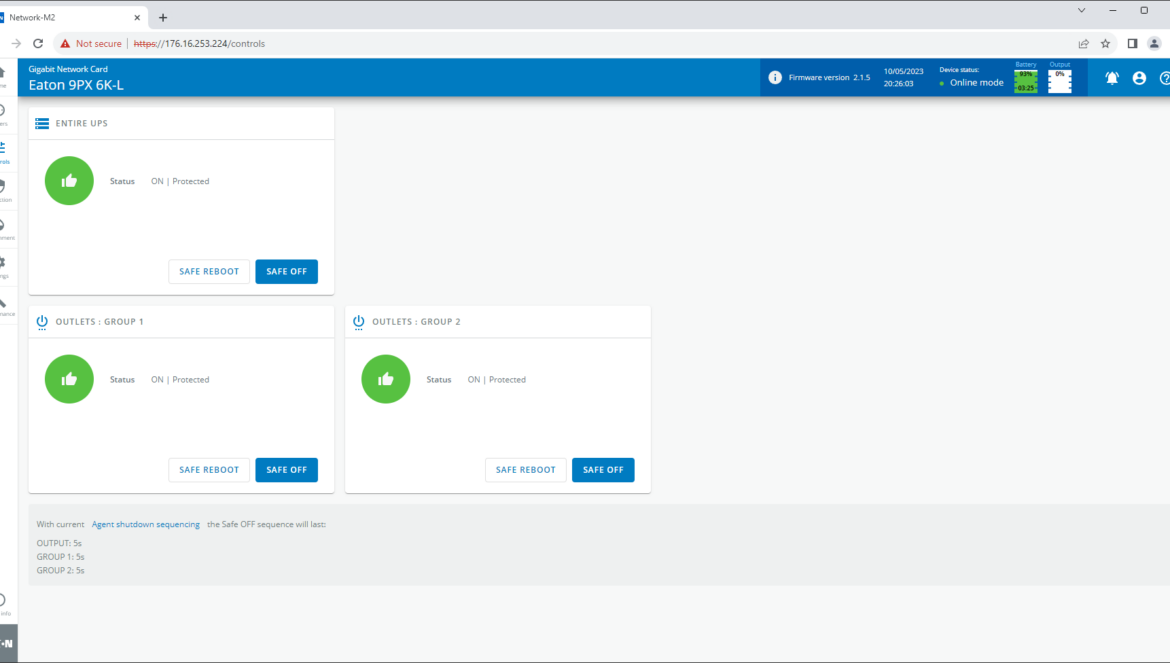Click the Group 1 thumbs-up status icon
The image size is (1170, 663).
(69, 379)
